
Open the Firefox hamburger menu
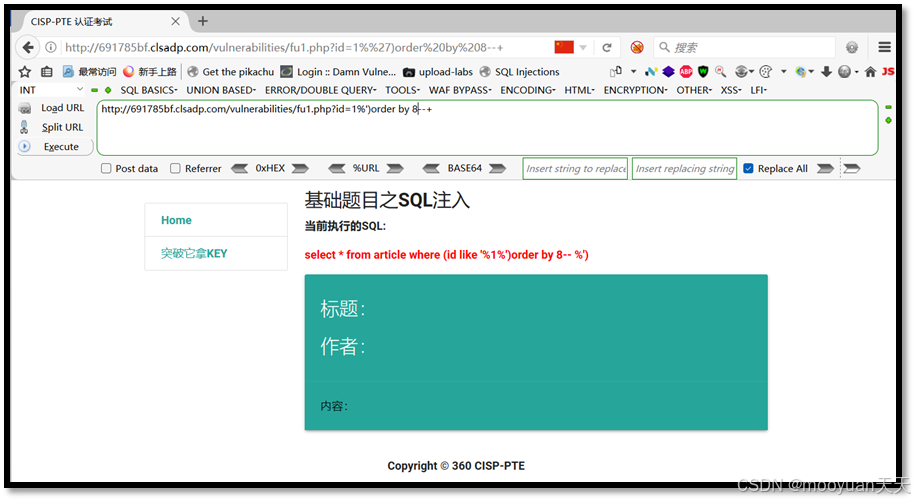pyautogui.click(x=885, y=47)
